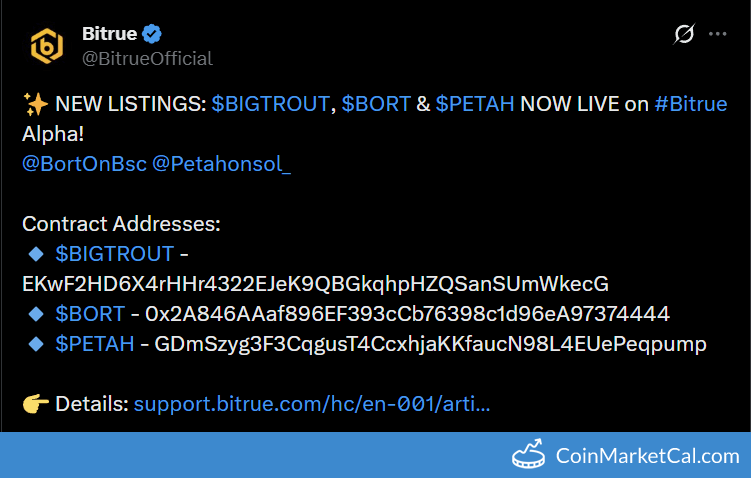Click $PETAH next to contract address
This screenshot has width=751, height=478.
(x=96, y=344)
